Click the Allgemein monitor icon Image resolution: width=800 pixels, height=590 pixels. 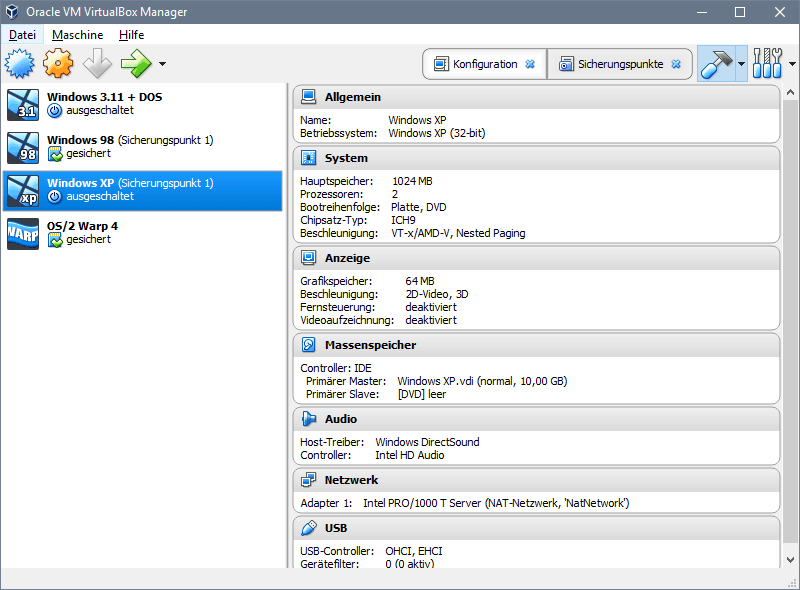click(x=309, y=97)
